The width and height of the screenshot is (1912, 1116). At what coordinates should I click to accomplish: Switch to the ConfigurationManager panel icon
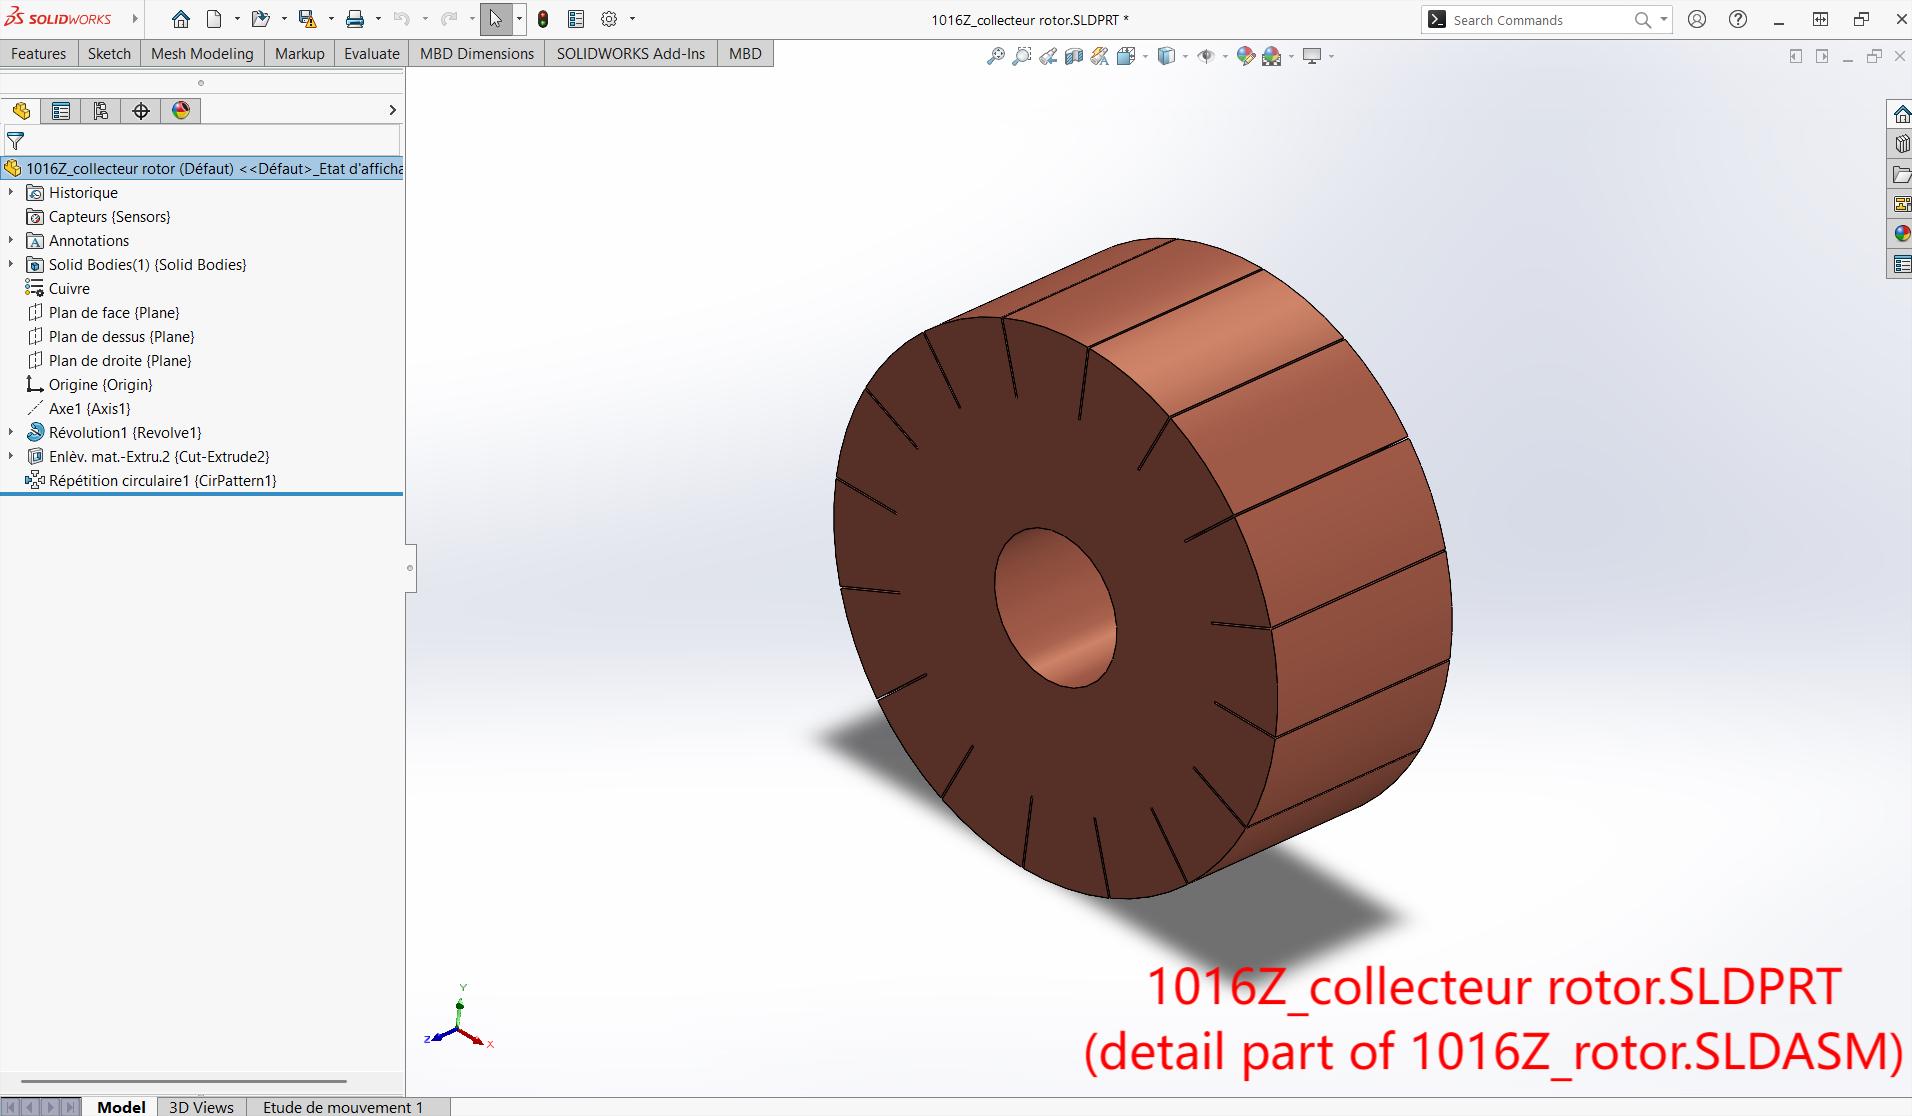point(100,111)
